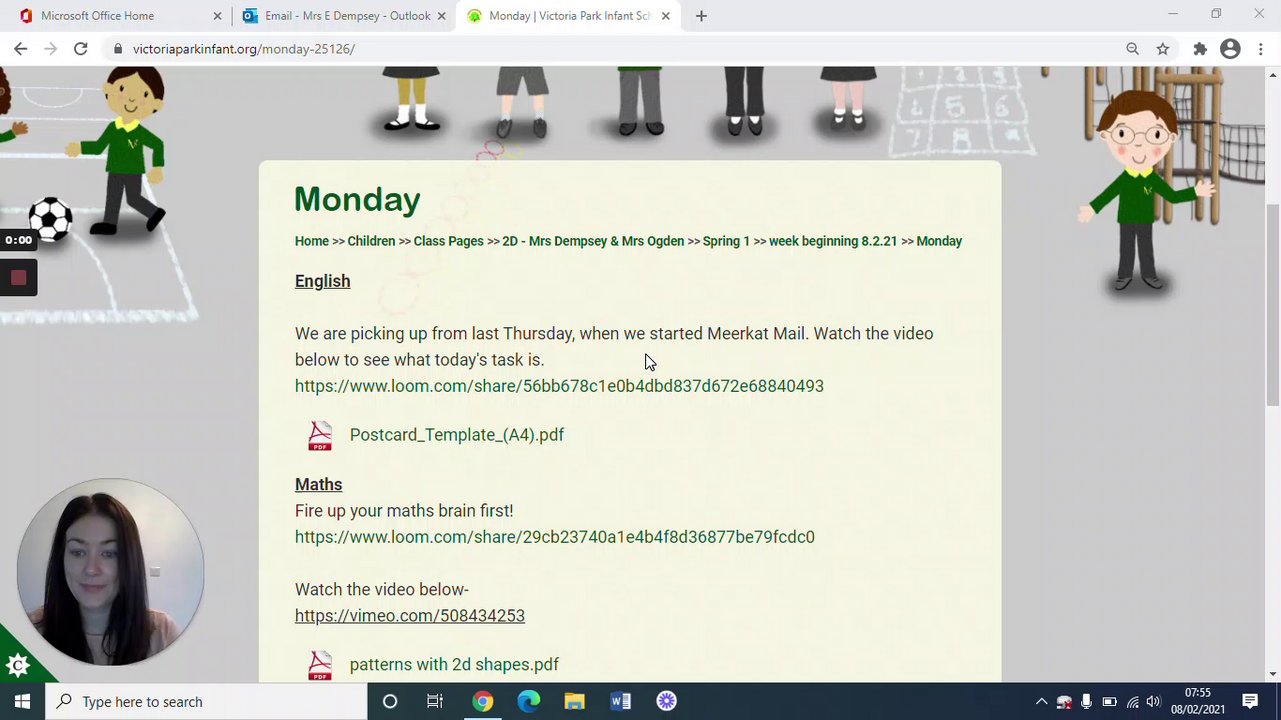Open Spring 1 breadcrumb link
This screenshot has height=720, width=1281.
point(726,241)
